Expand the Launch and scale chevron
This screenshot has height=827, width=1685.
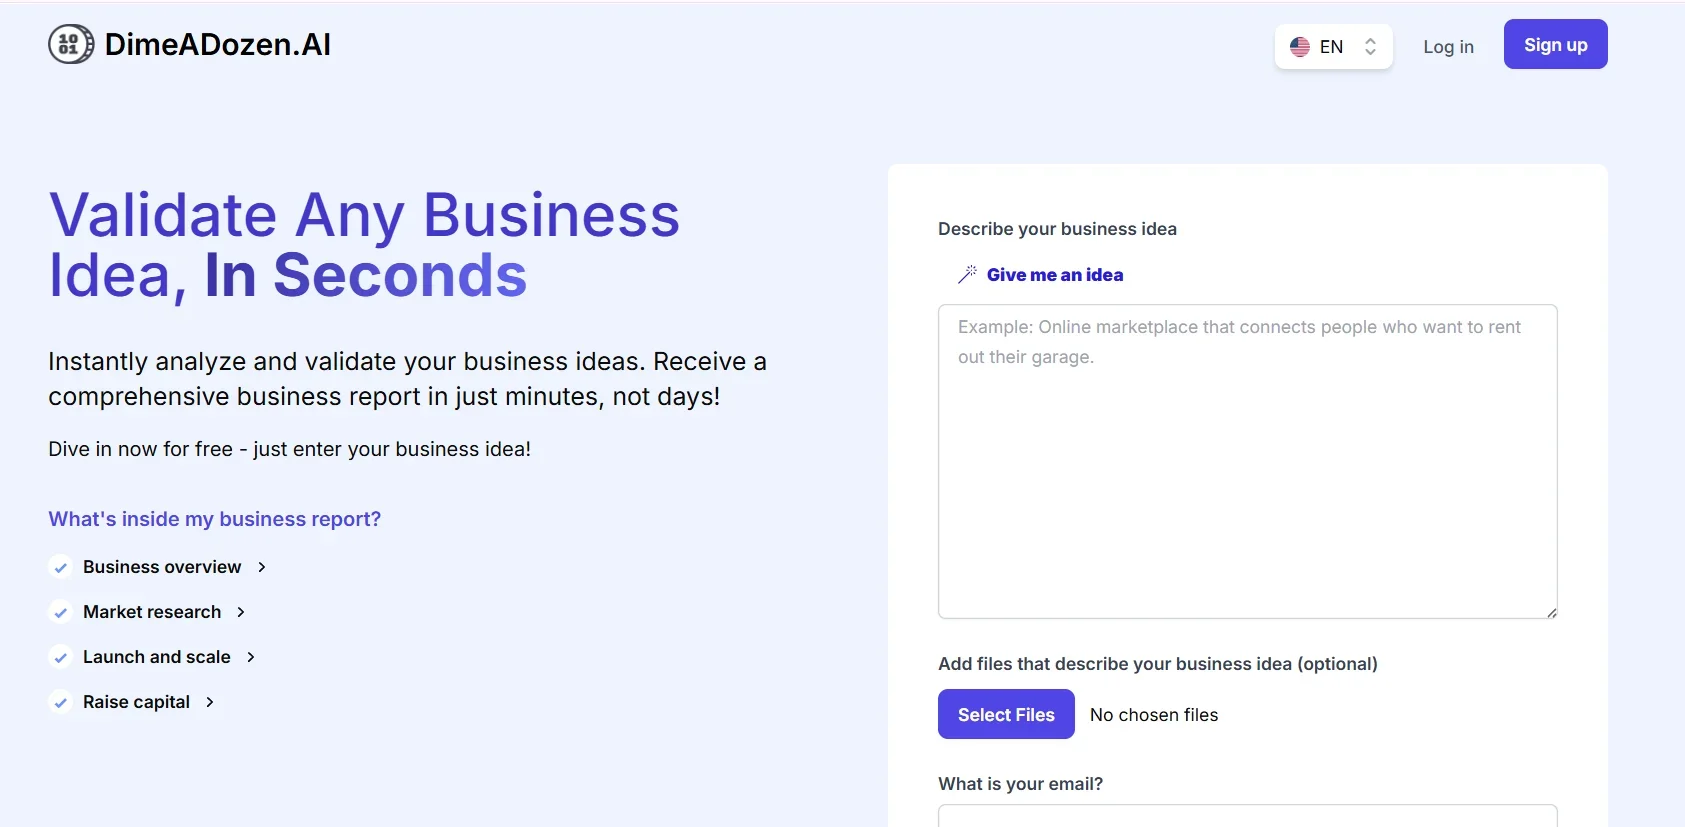click(251, 657)
